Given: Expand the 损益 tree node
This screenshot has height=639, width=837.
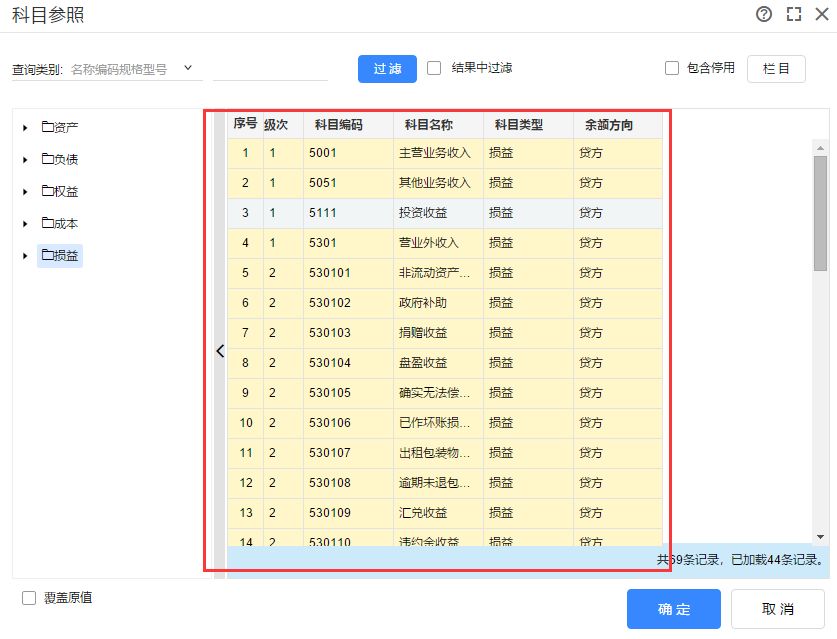Looking at the screenshot, I should (x=25, y=256).
